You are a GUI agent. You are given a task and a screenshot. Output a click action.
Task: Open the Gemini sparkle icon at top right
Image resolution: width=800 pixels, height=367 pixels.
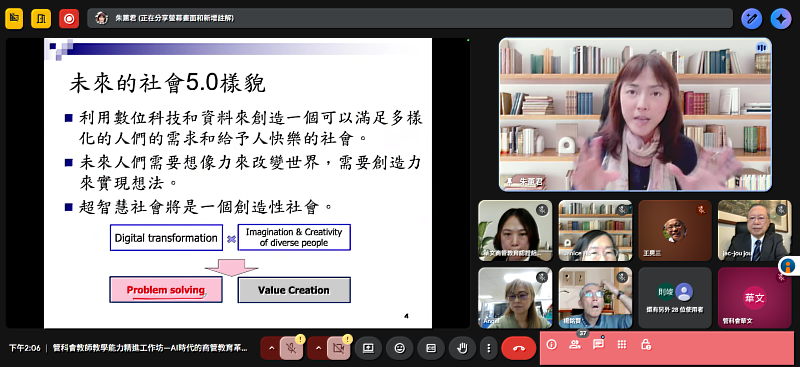(781, 19)
